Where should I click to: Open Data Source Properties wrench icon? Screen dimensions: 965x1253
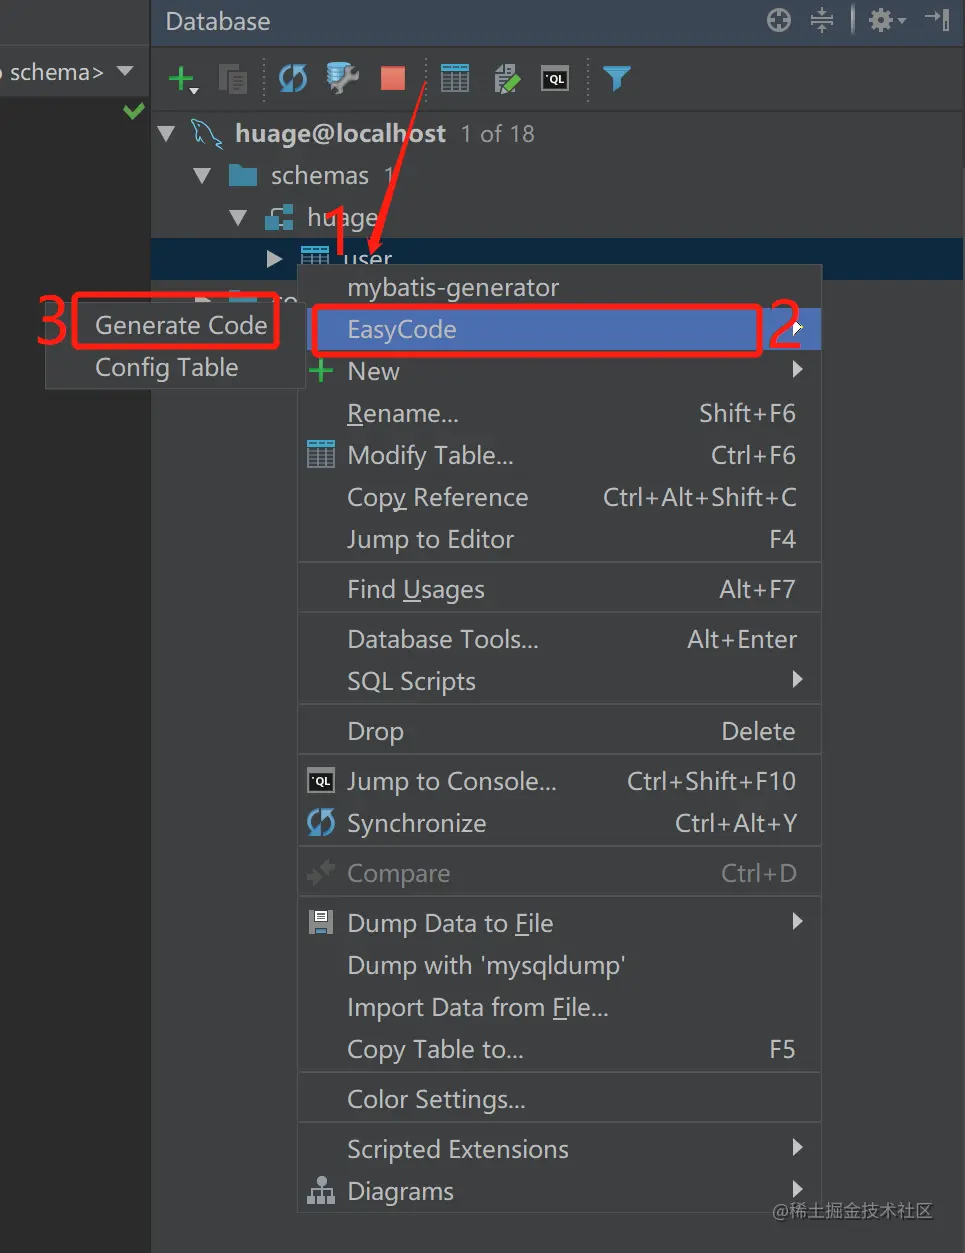click(x=343, y=77)
